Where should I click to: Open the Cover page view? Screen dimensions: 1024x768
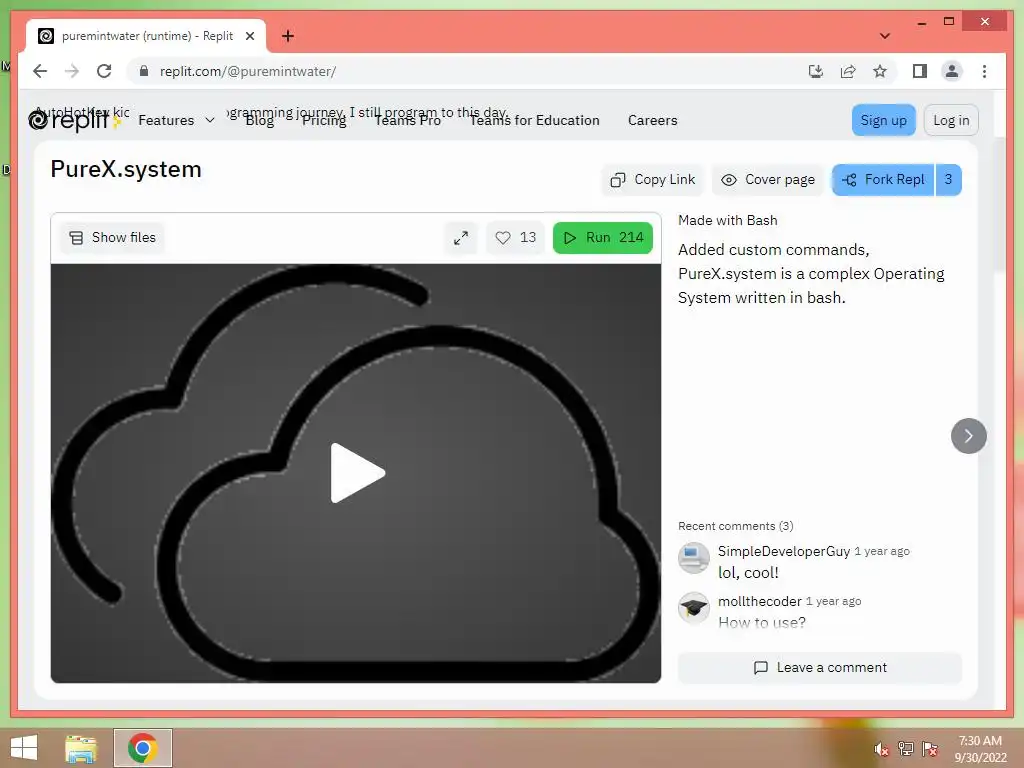(x=768, y=180)
